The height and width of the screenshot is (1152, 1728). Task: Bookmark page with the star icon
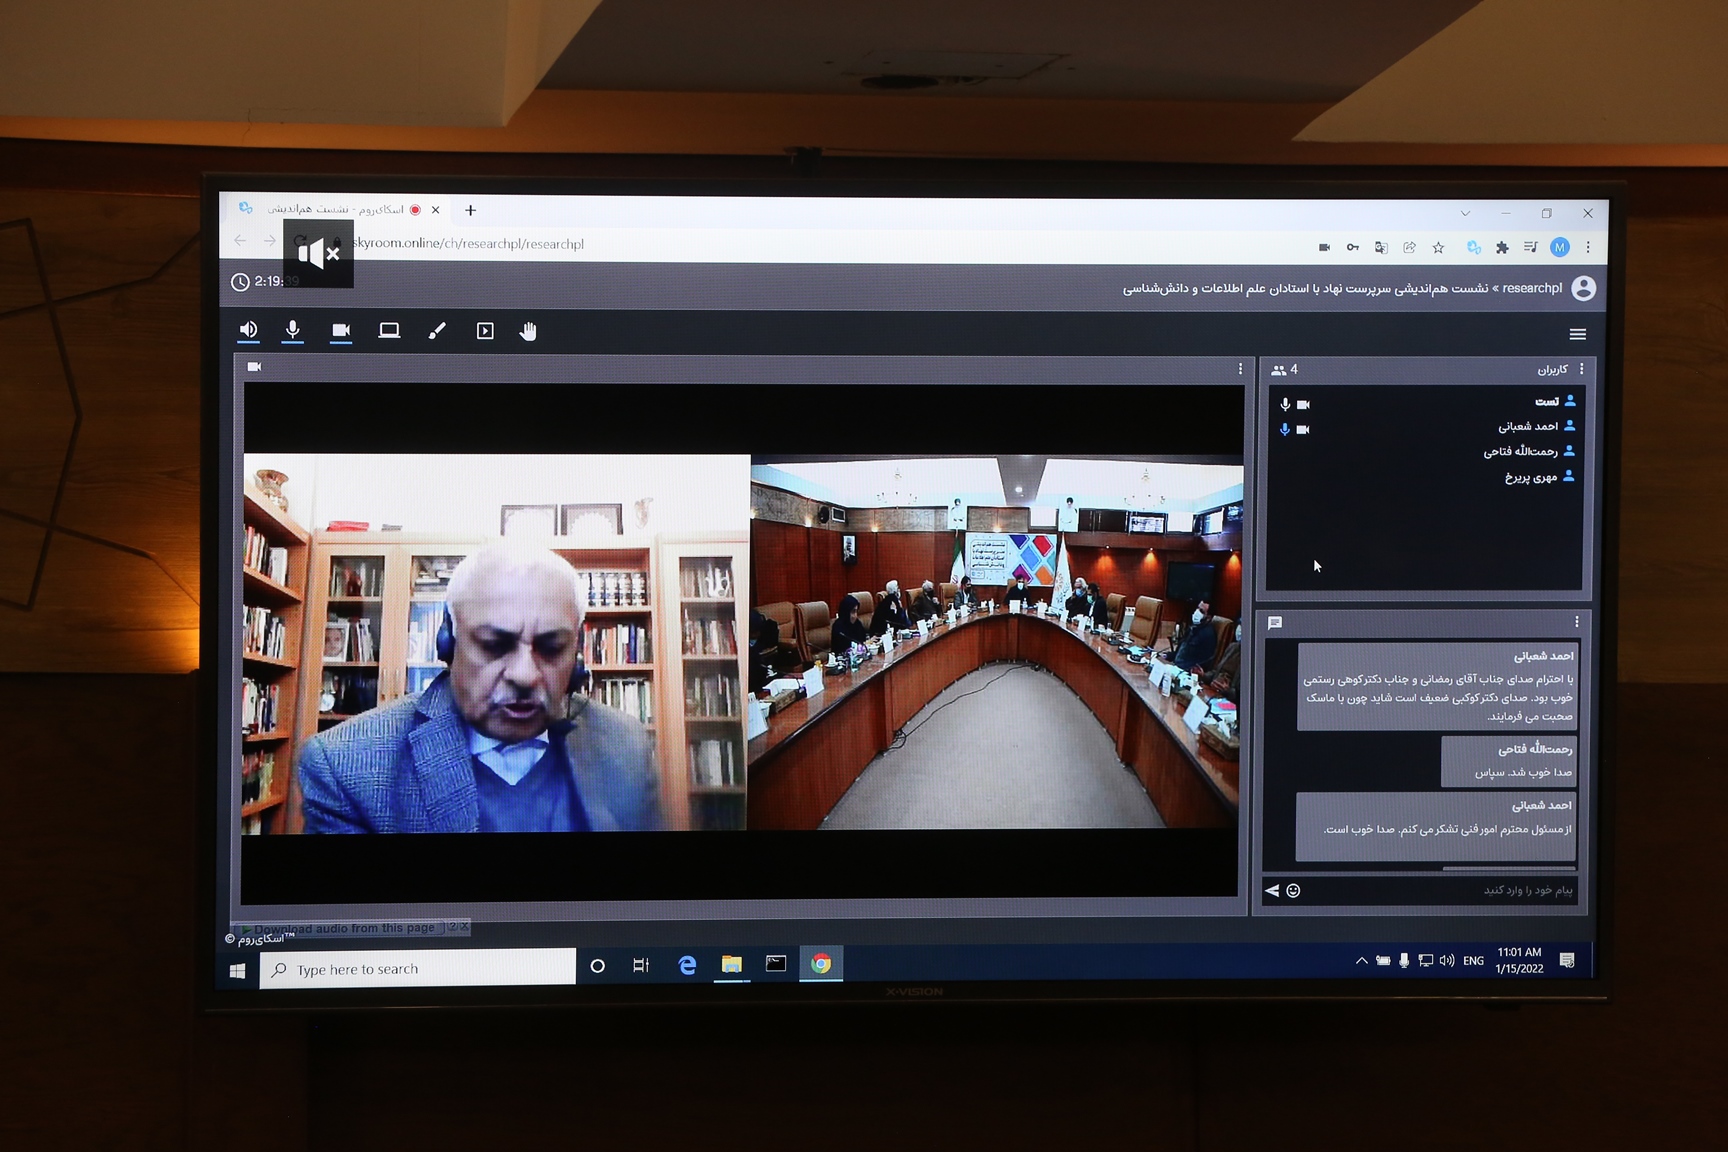tap(1438, 247)
